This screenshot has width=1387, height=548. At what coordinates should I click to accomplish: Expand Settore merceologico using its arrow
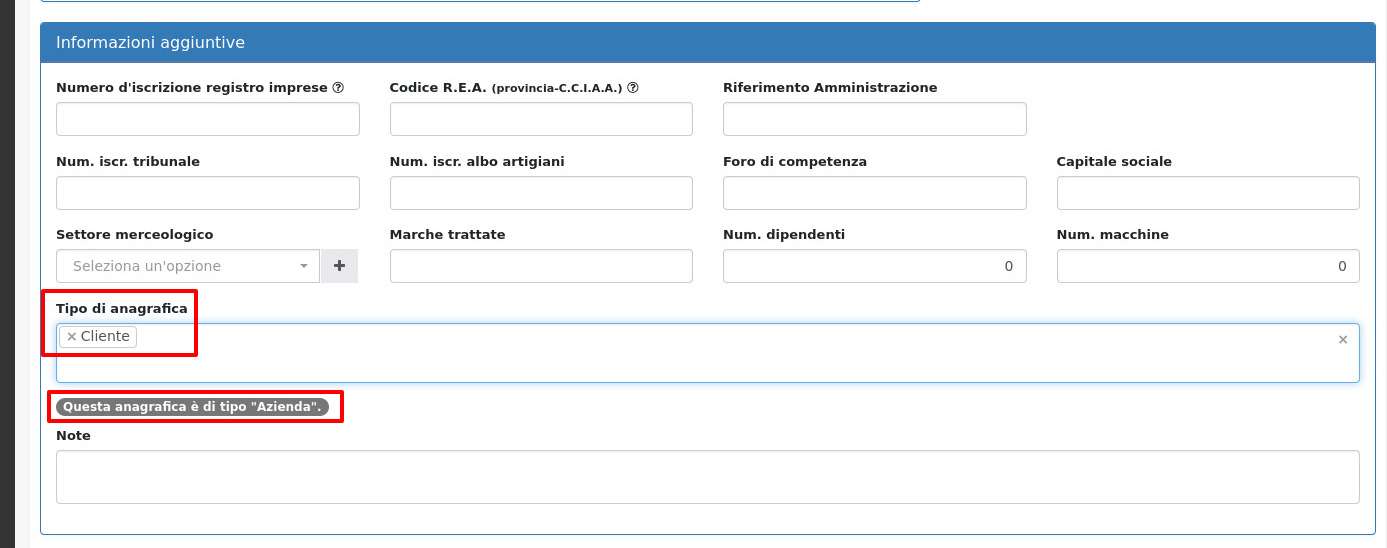304,266
